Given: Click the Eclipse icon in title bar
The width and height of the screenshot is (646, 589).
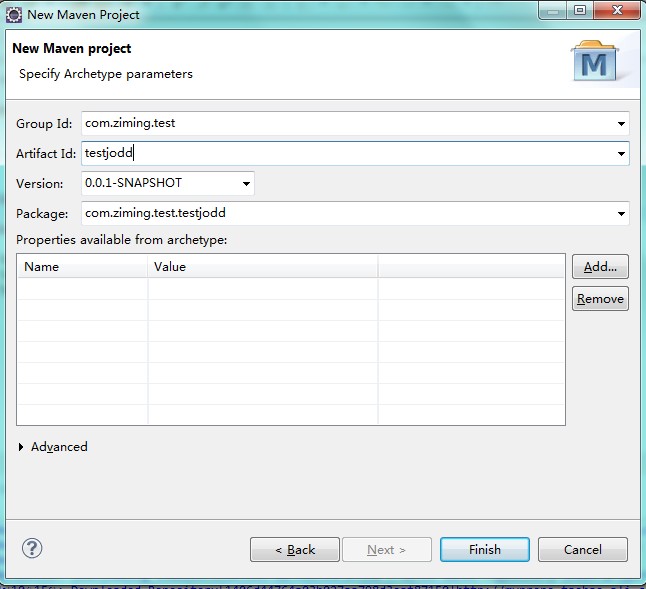Looking at the screenshot, I should coord(14,15).
